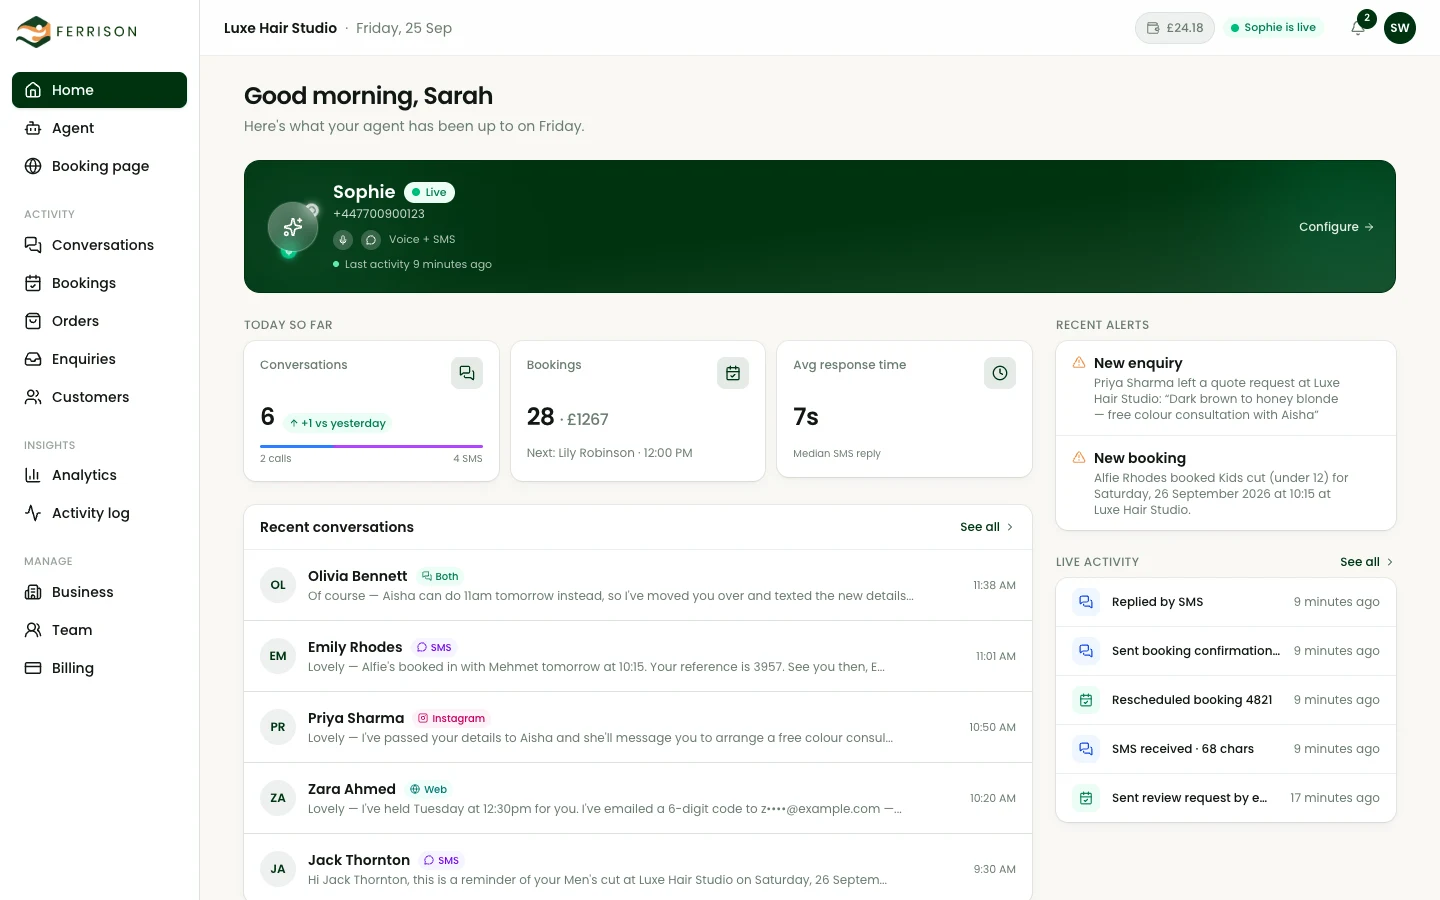This screenshot has height=900, width=1440.
Task: Open Zara Ahmed conversation row
Action: coord(638,798)
